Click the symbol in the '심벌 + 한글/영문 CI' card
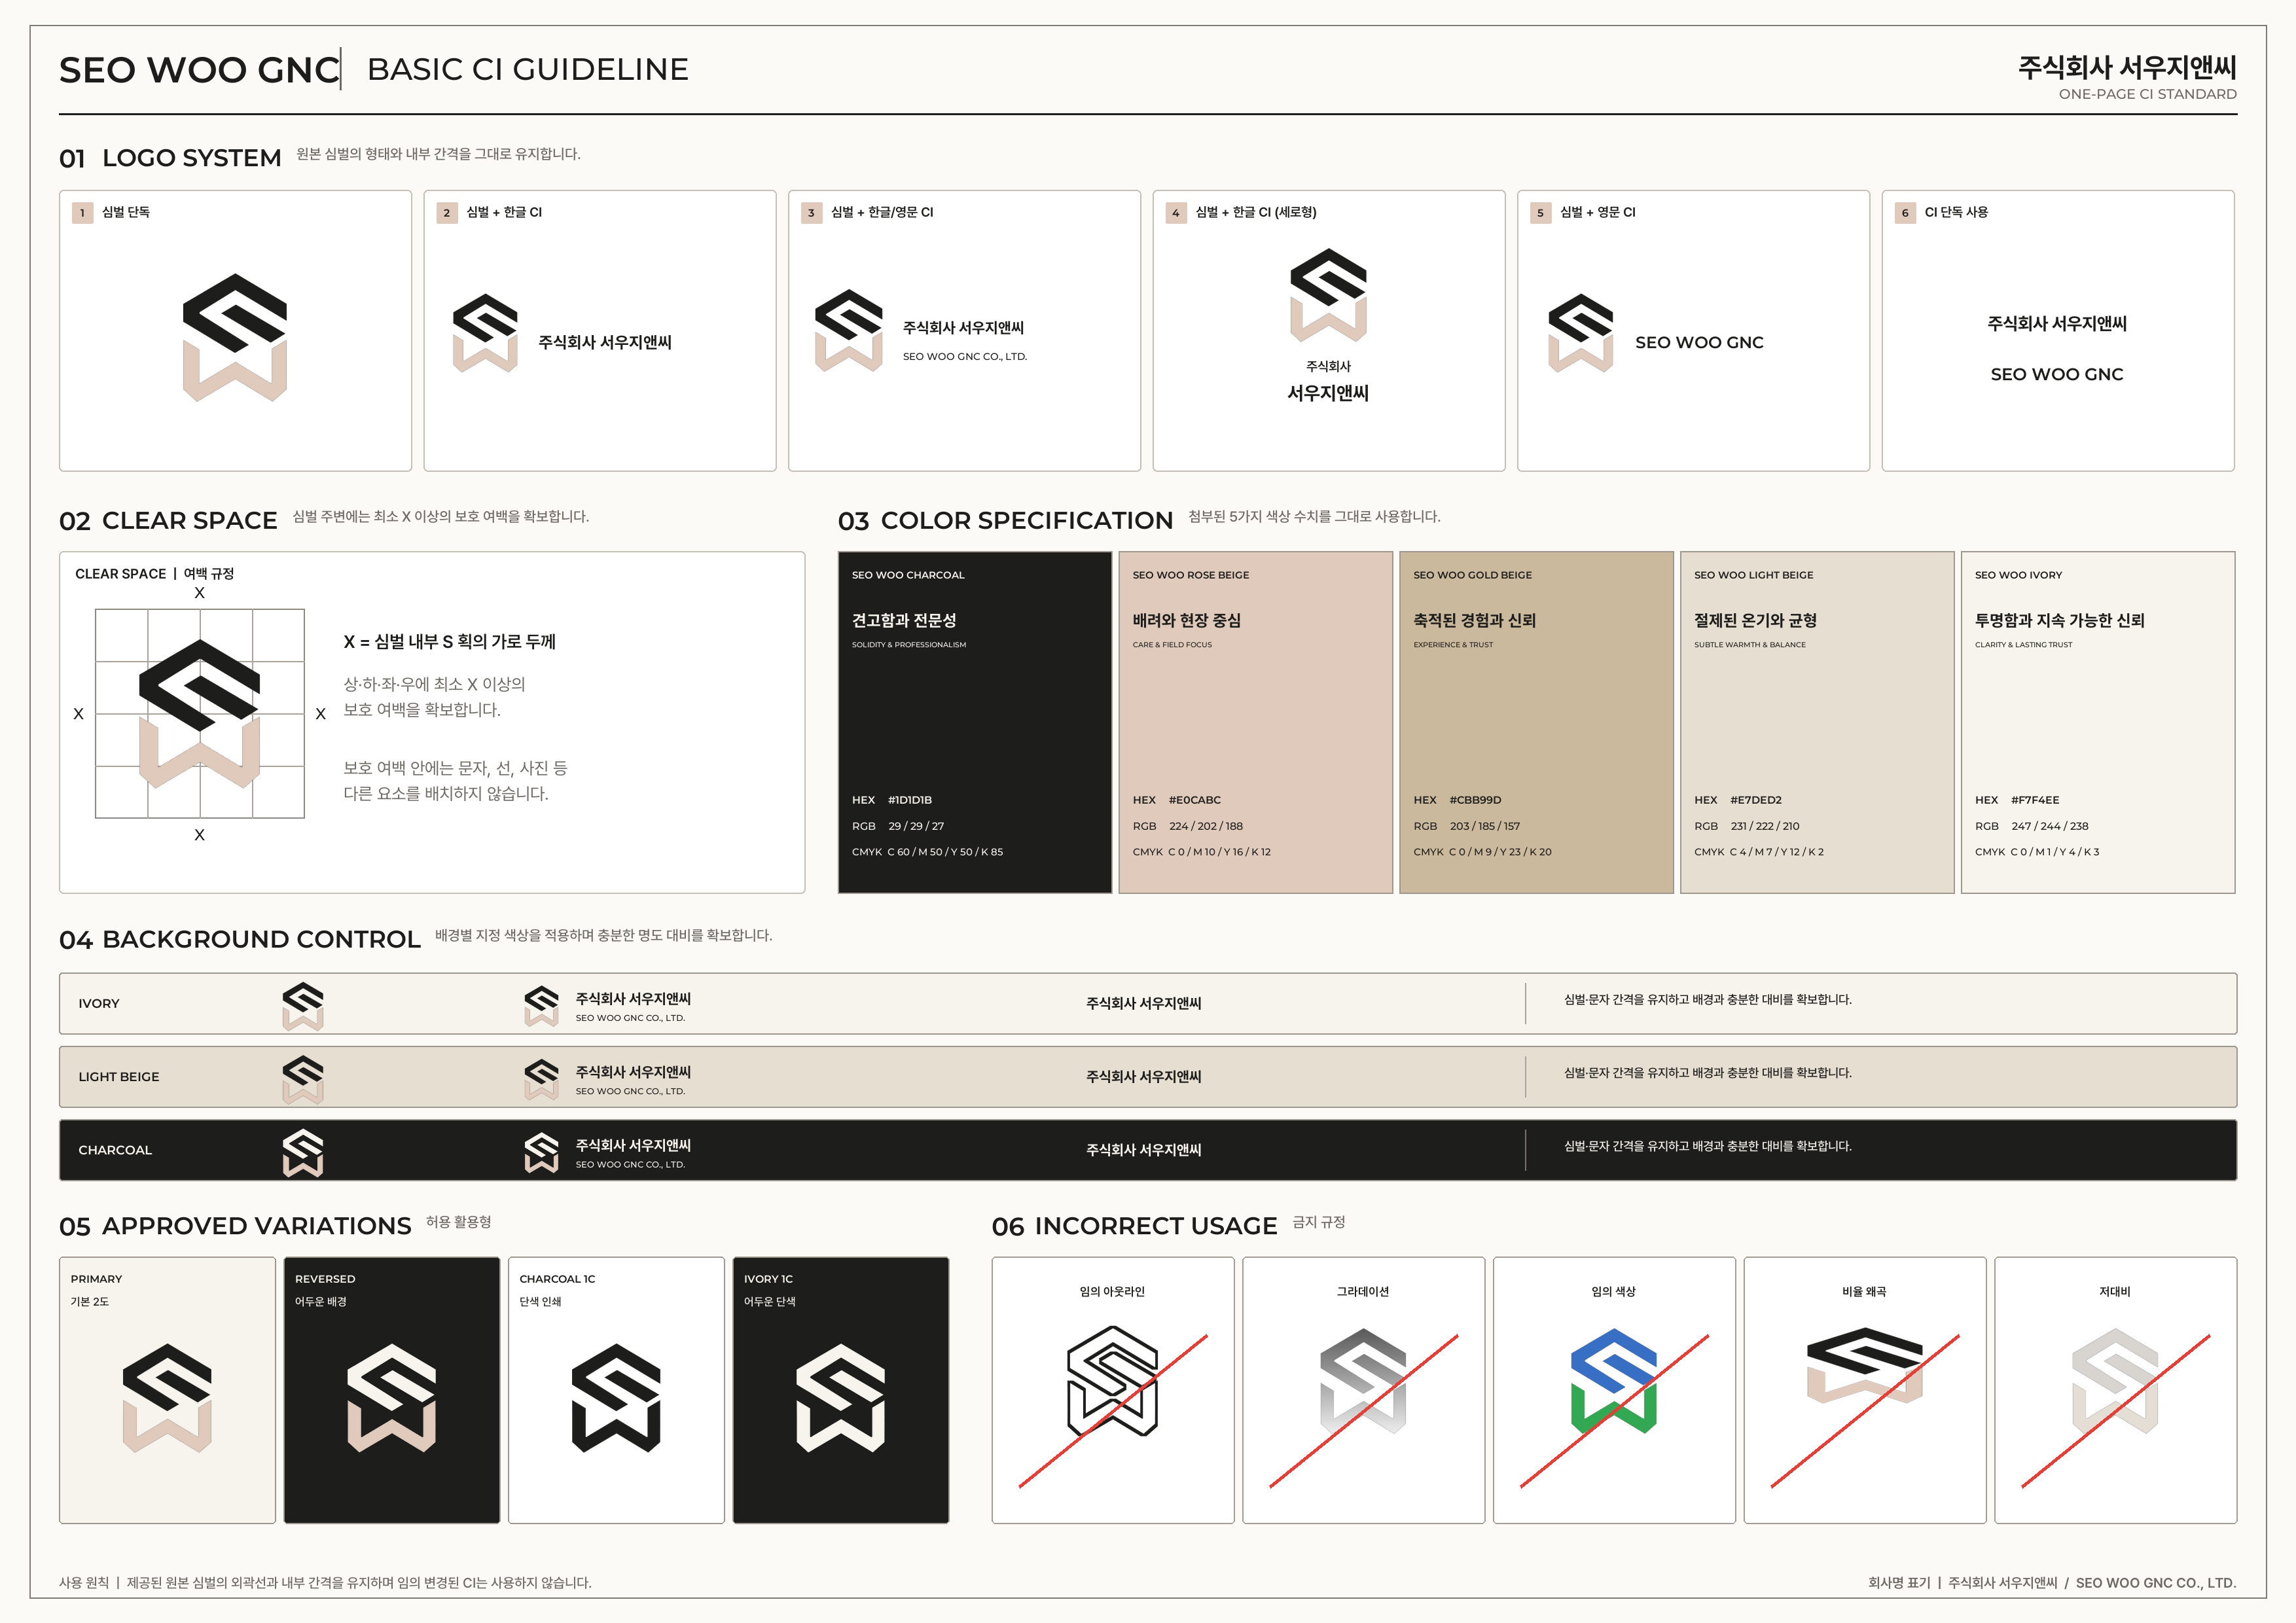The height and width of the screenshot is (1623, 2296). 849,330
